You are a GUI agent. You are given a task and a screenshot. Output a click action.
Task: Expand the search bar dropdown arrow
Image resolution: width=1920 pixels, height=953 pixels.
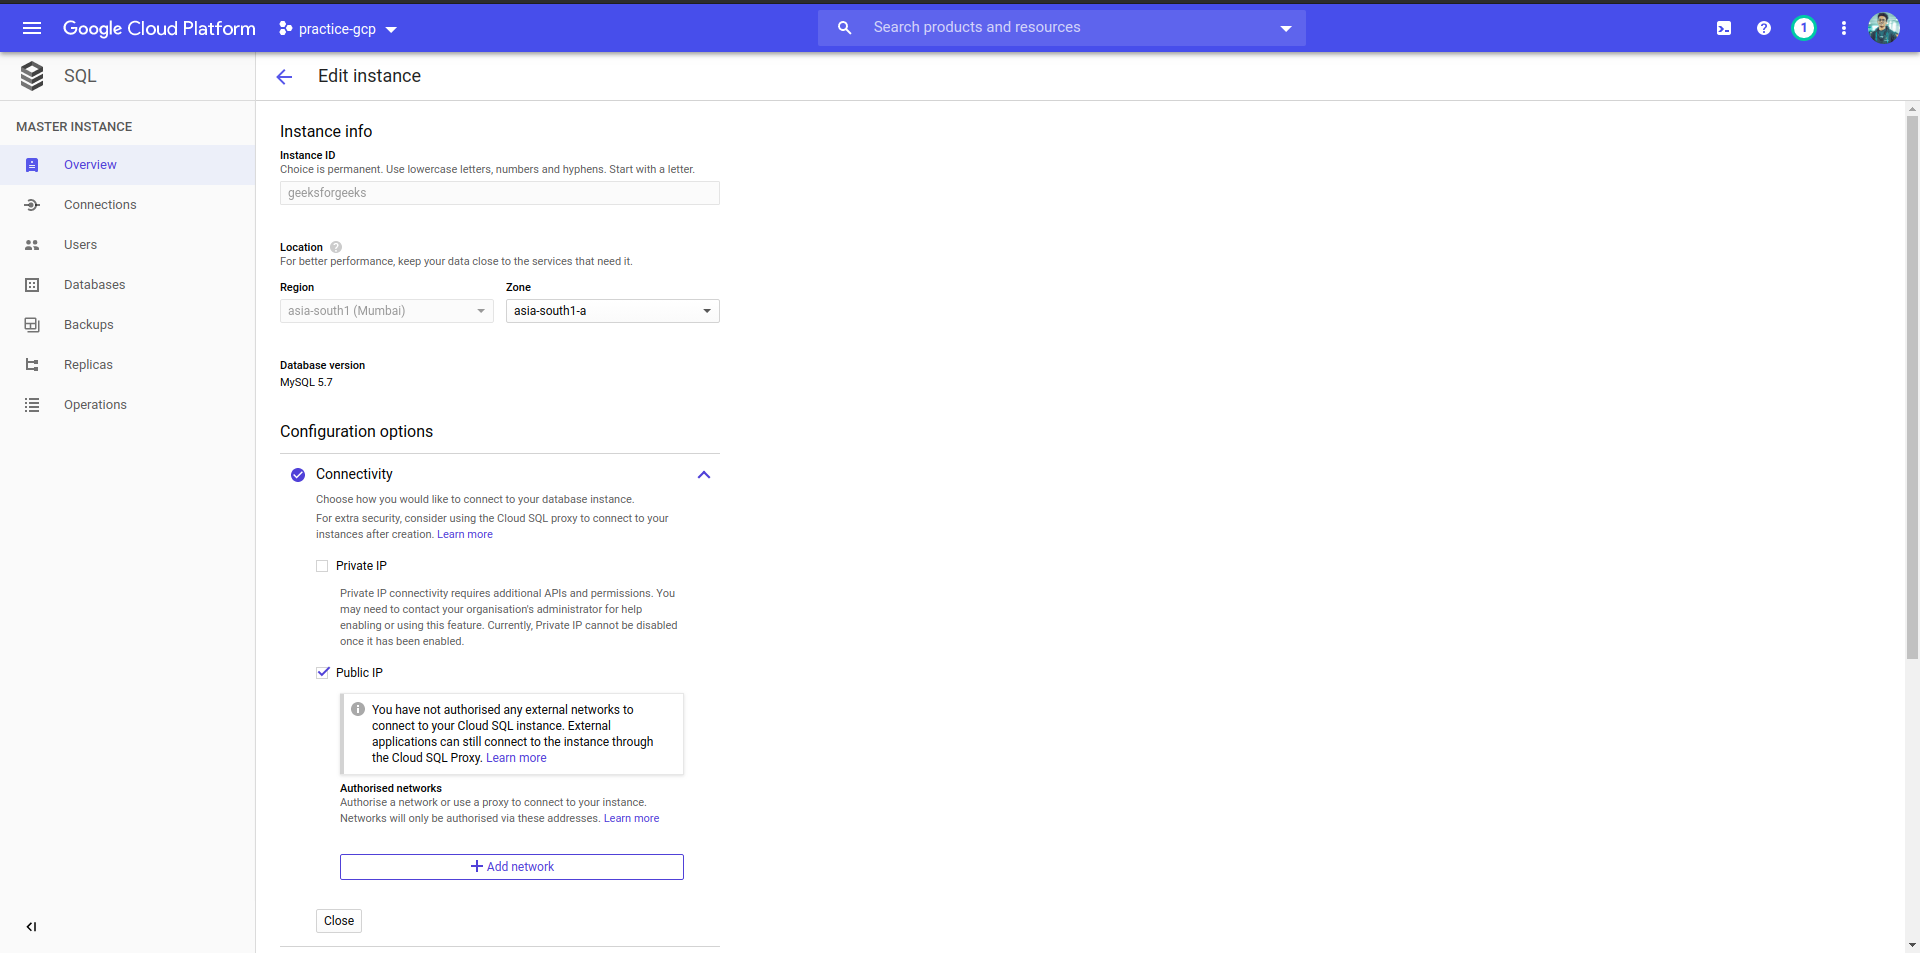point(1286,28)
